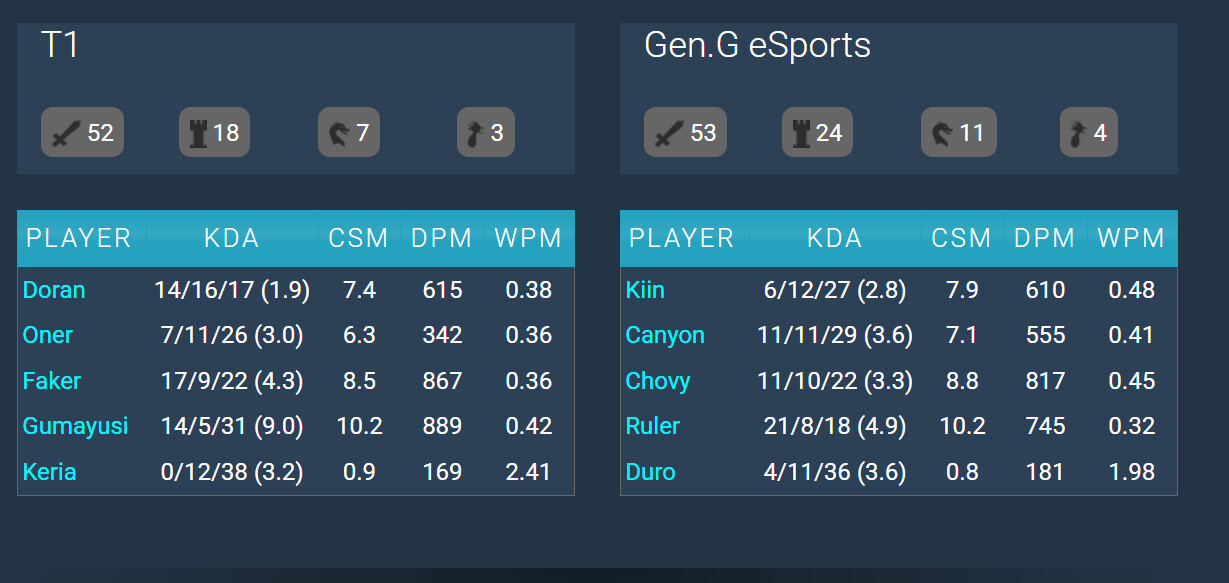Open Keria's player link
The width and height of the screenshot is (1229, 583).
point(49,471)
